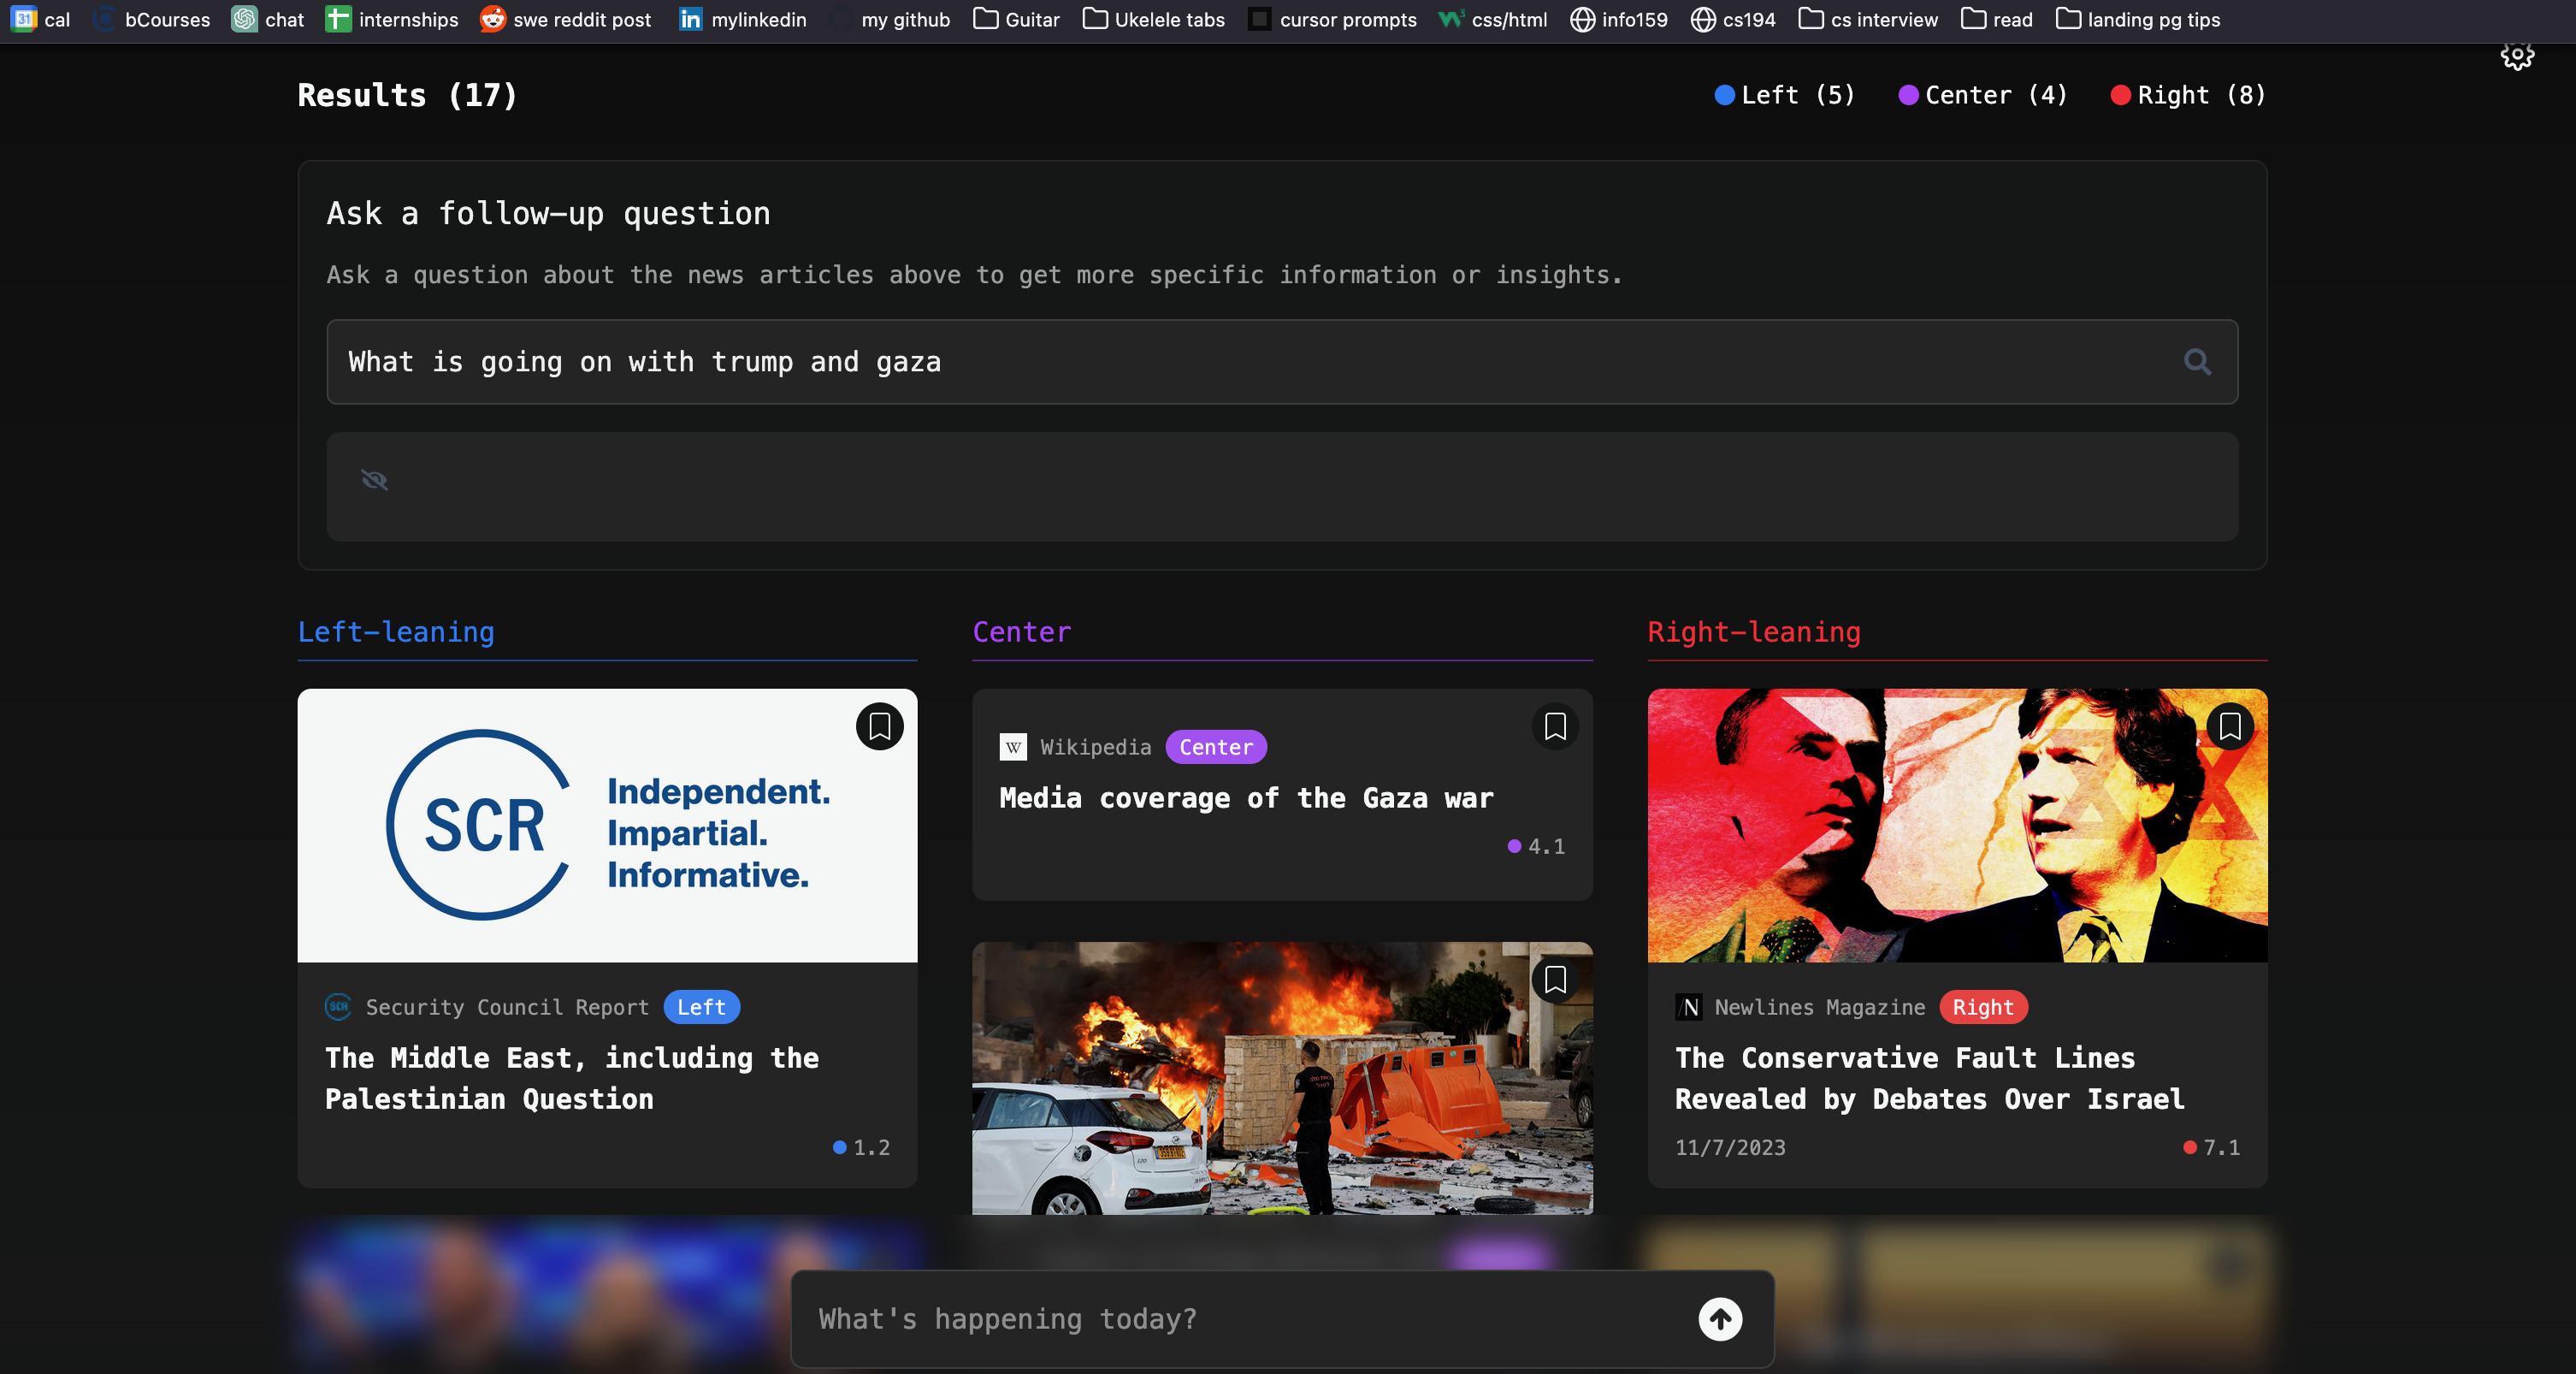Filter results by Right (8)

tap(2187, 95)
